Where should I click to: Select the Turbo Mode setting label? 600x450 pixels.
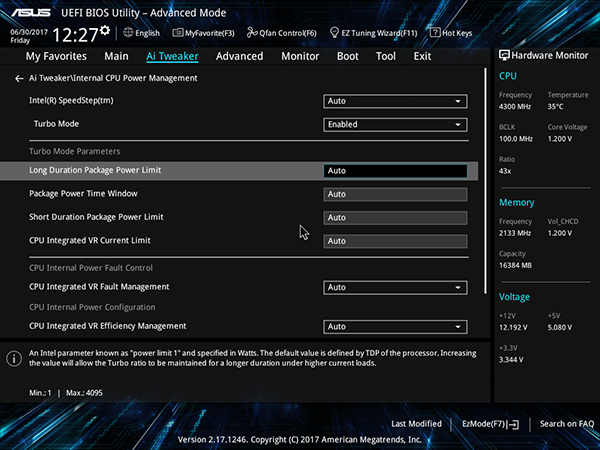point(56,124)
